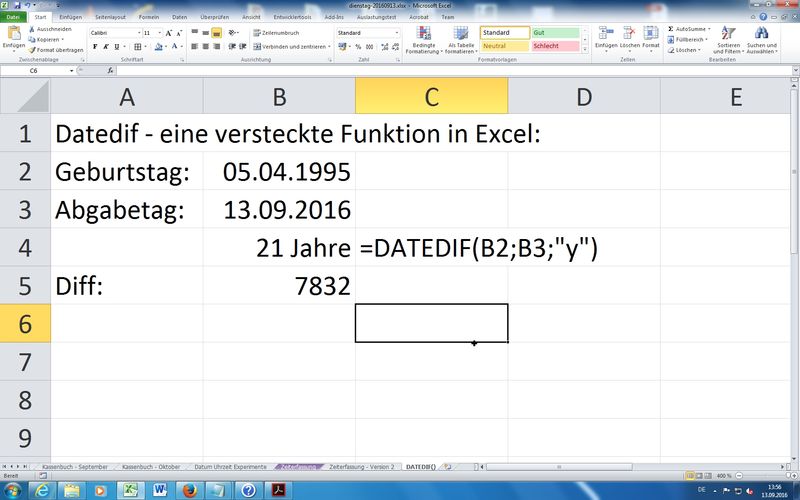Open font size 11 dropdown

pyautogui.click(x=159, y=33)
